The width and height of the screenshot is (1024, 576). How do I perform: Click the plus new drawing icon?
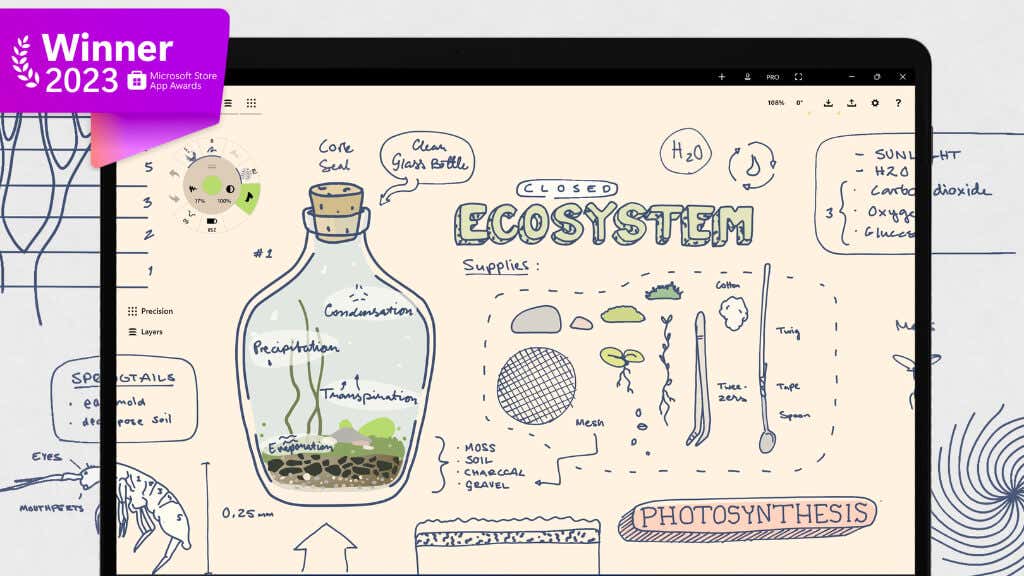[722, 76]
